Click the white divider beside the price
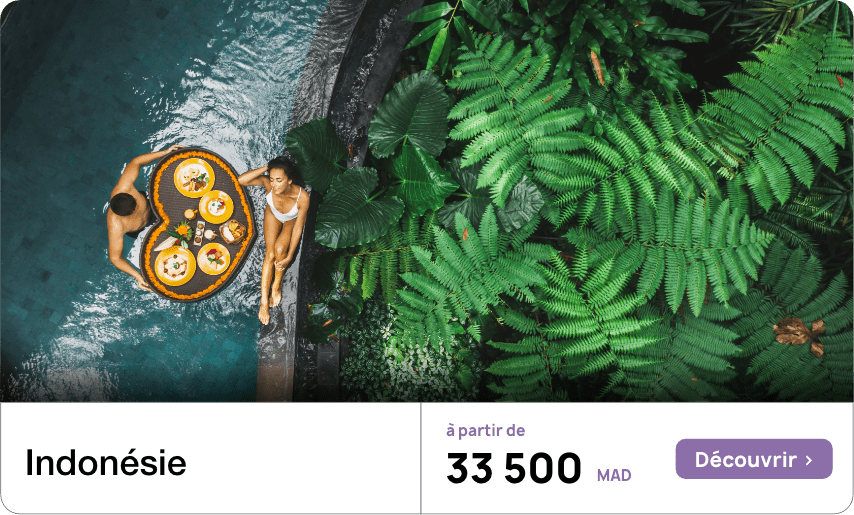This screenshot has width=854, height=515. 420,458
